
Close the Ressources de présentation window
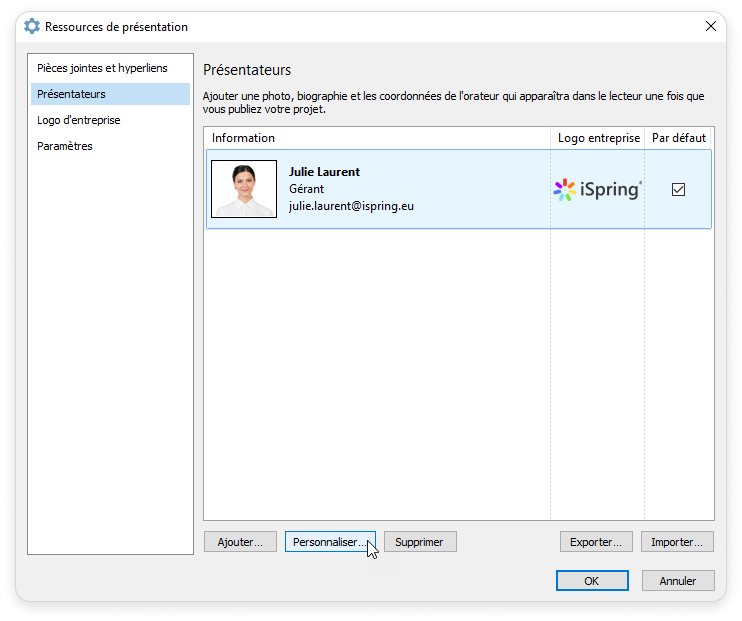[x=711, y=27]
